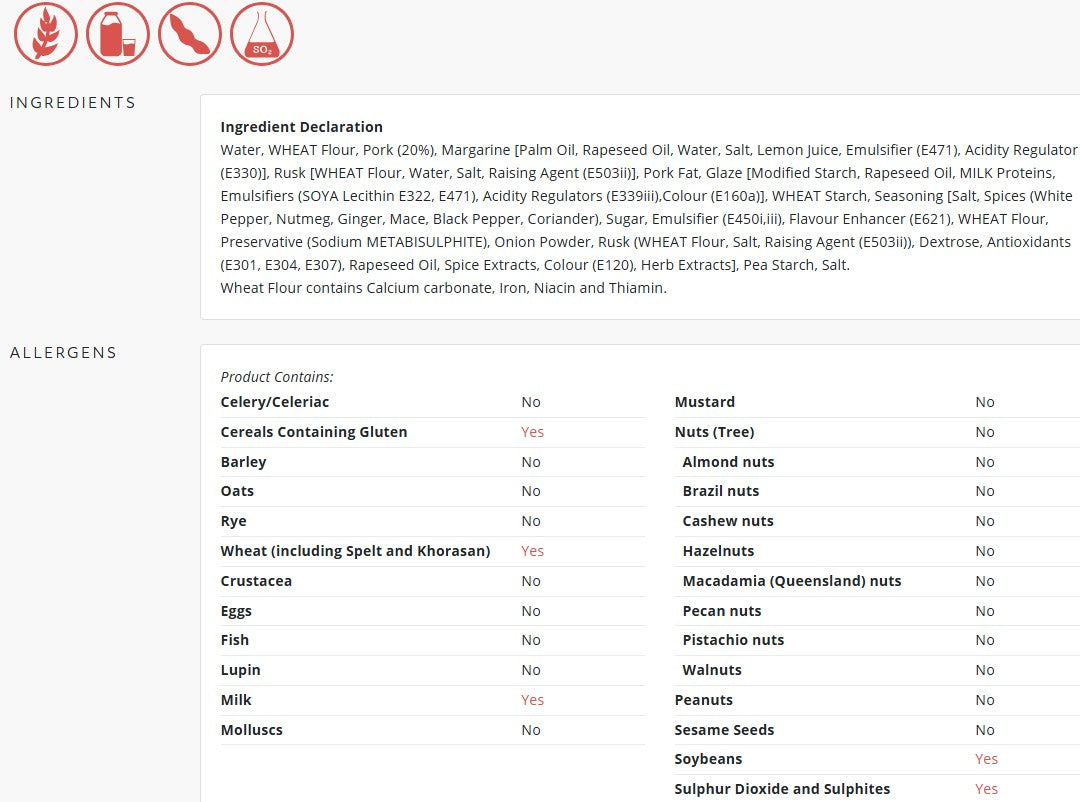Click Yes value beside Soybeans

(986, 759)
